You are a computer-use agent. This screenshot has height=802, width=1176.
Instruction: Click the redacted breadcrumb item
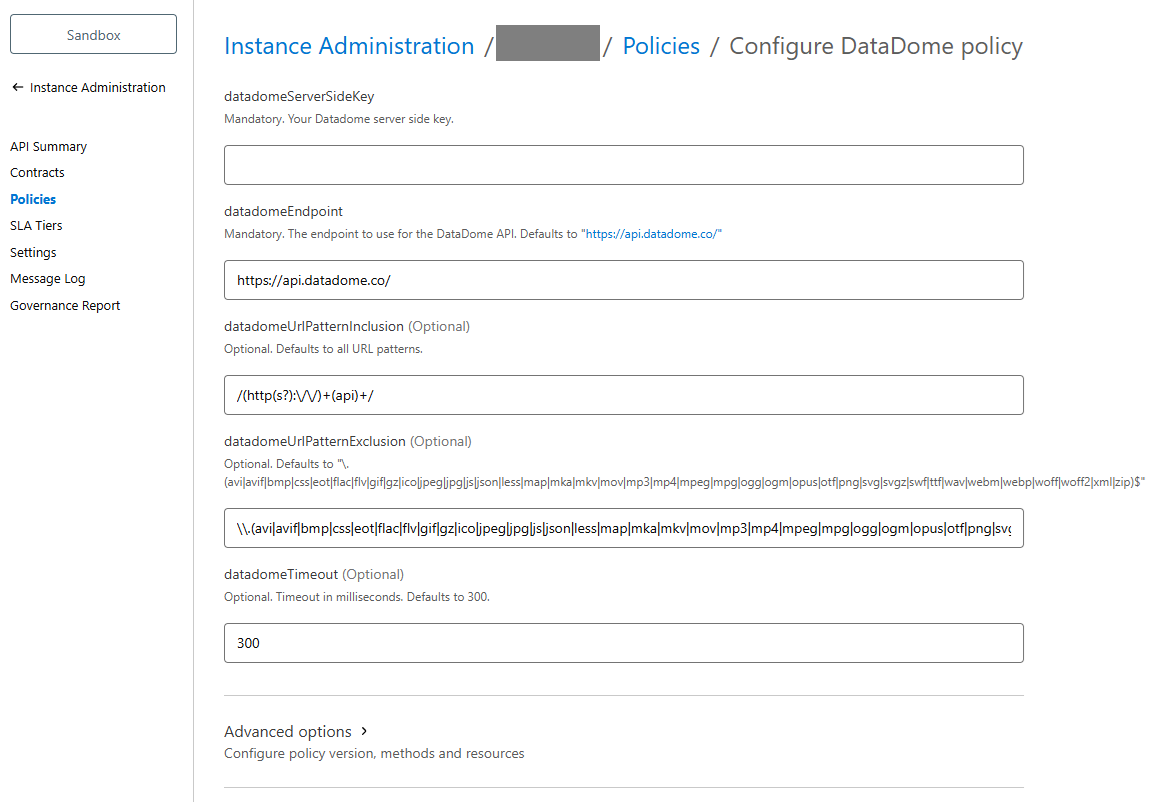pos(548,43)
